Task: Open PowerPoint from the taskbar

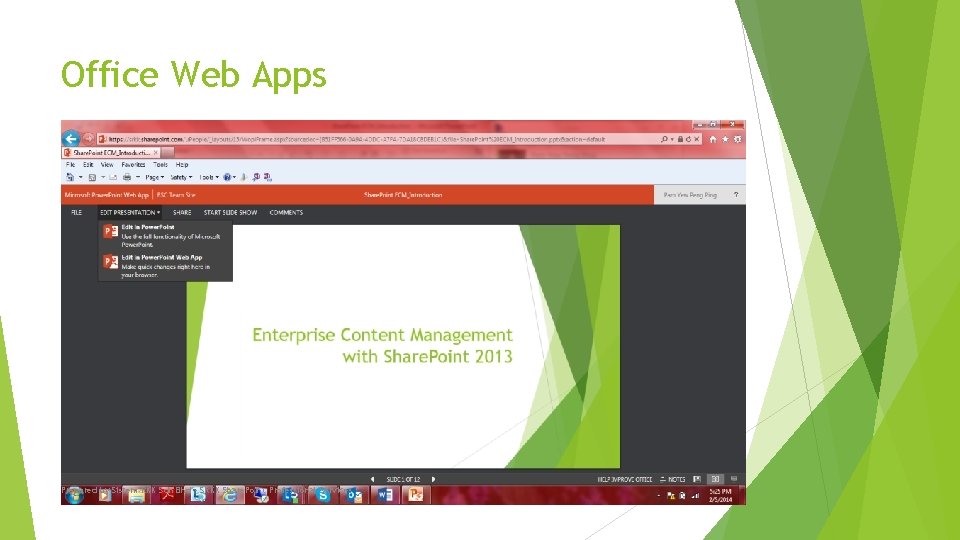Action: coord(416,495)
